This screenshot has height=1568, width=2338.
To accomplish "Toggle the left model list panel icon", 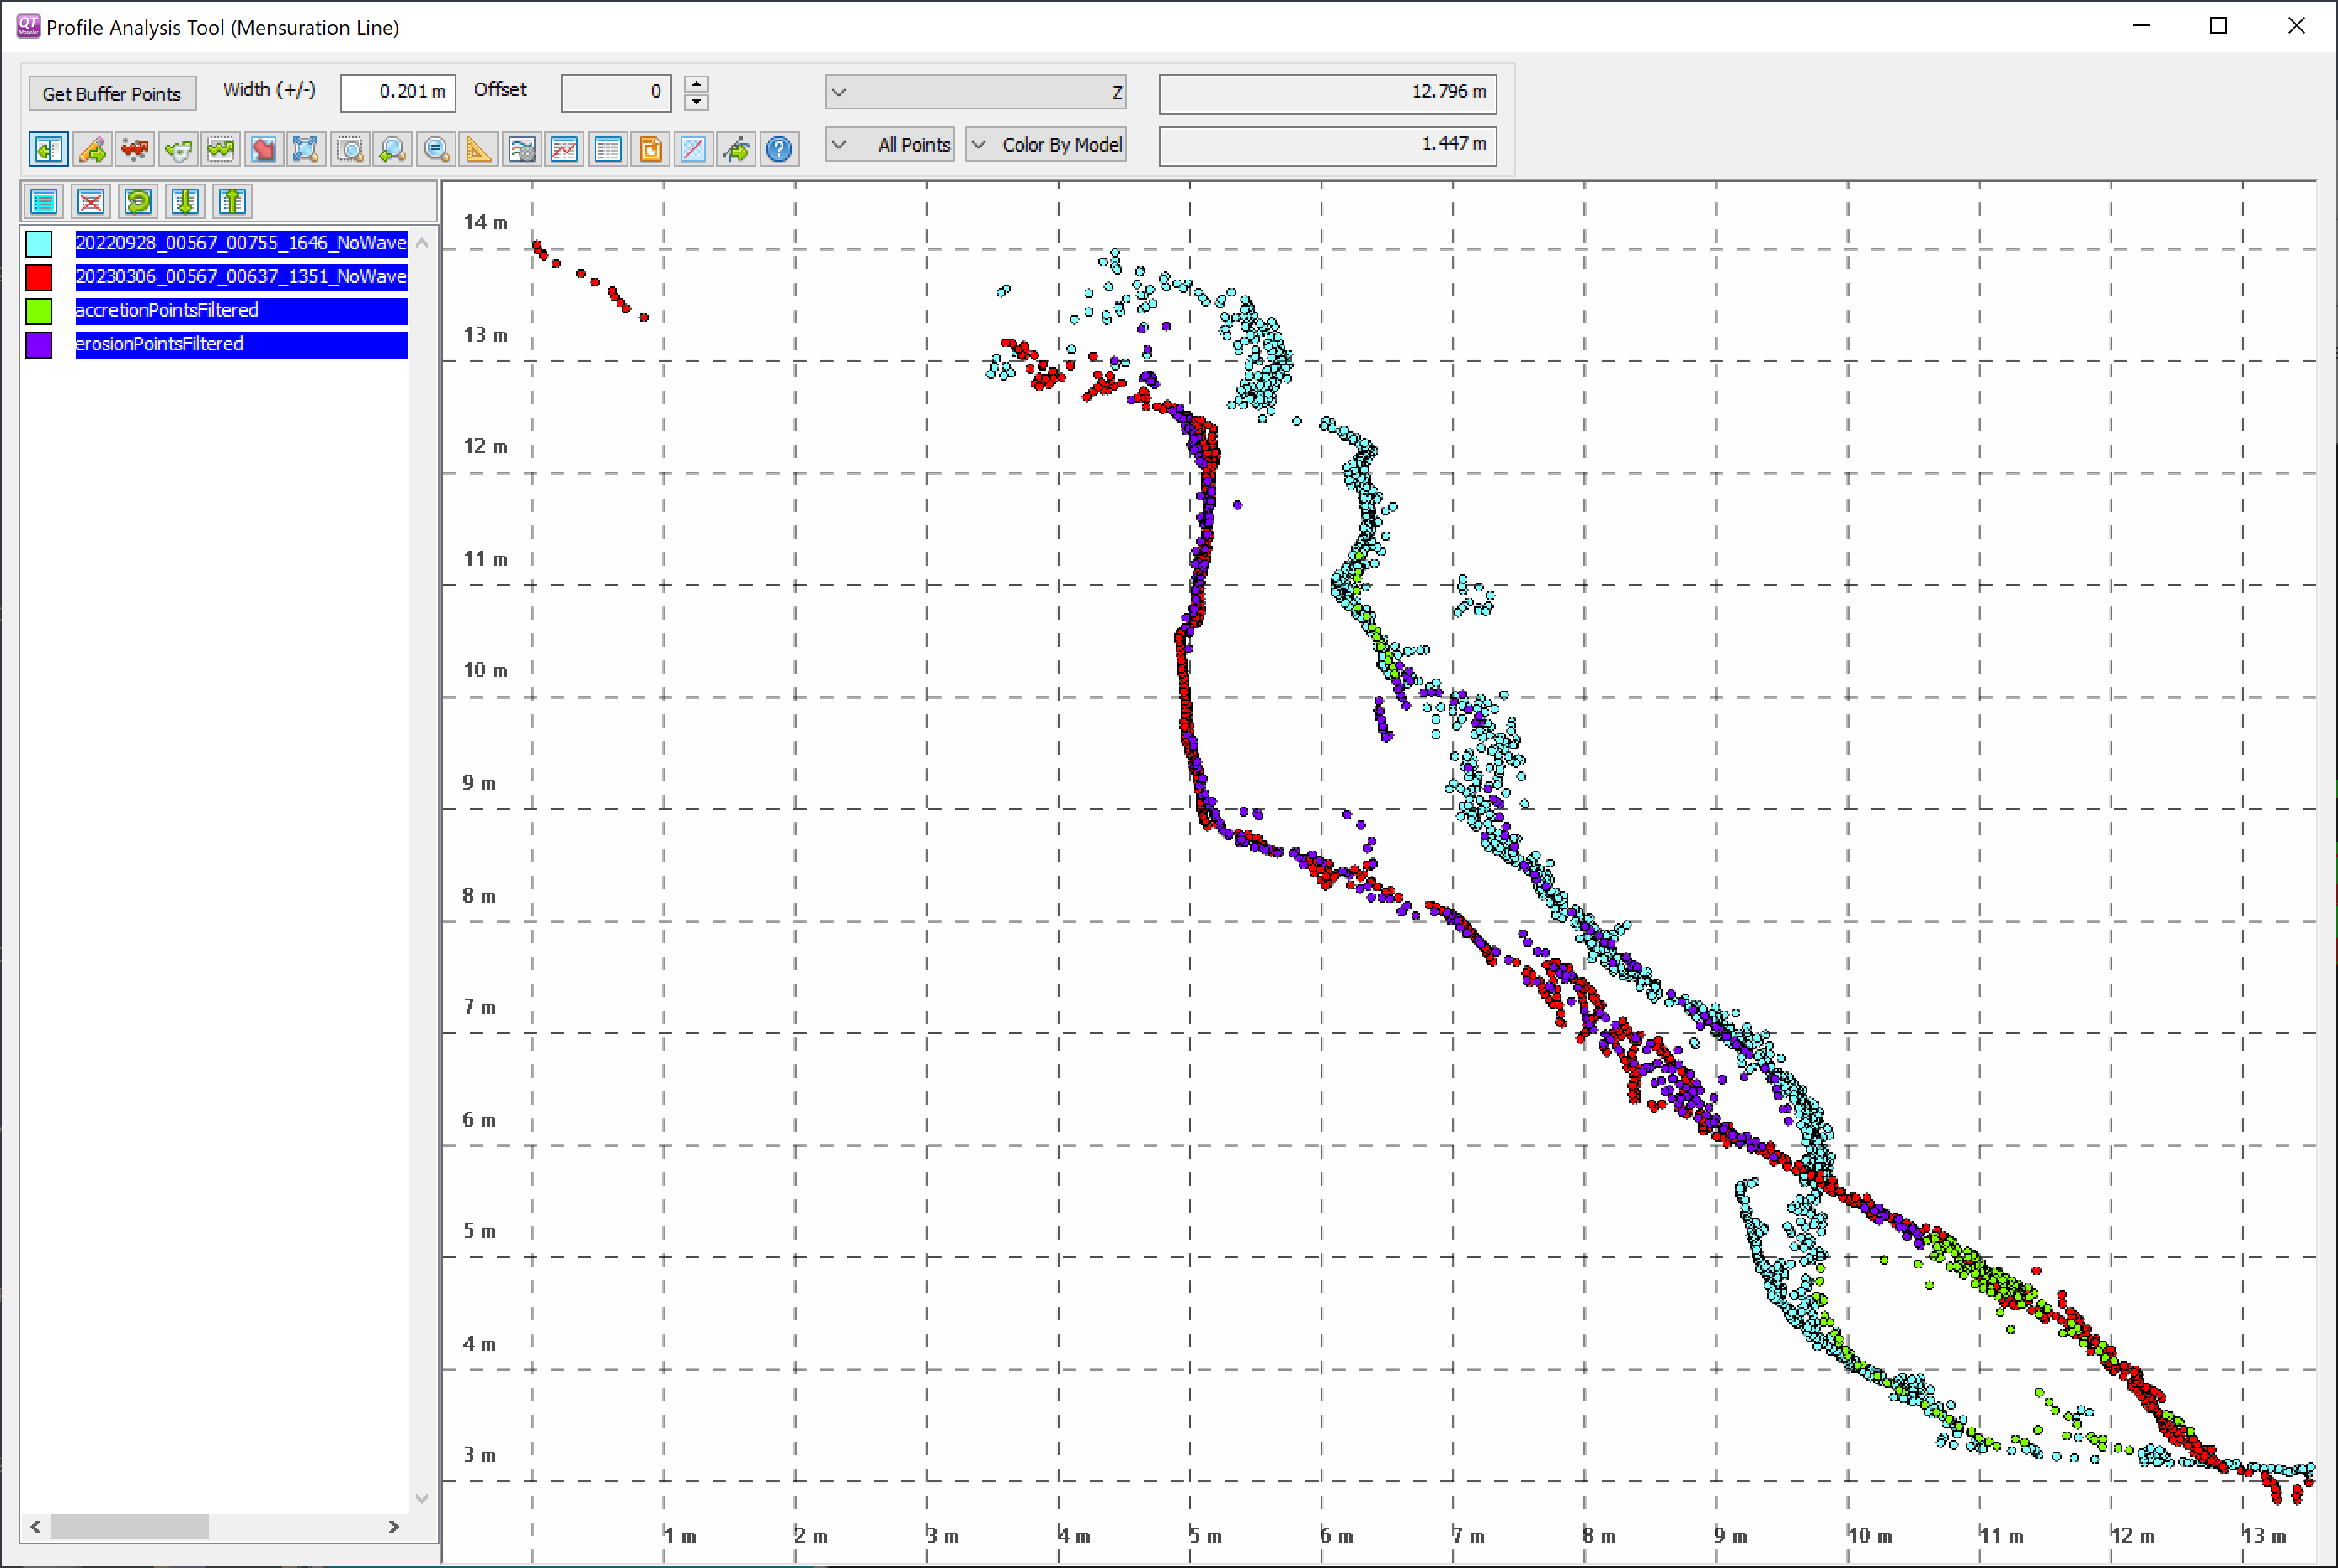I will pos(48,150).
